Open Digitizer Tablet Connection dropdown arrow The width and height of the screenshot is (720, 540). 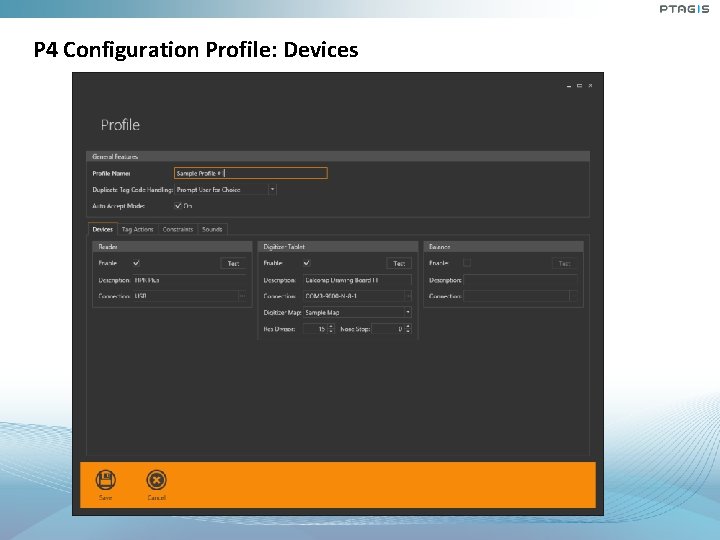[408, 296]
